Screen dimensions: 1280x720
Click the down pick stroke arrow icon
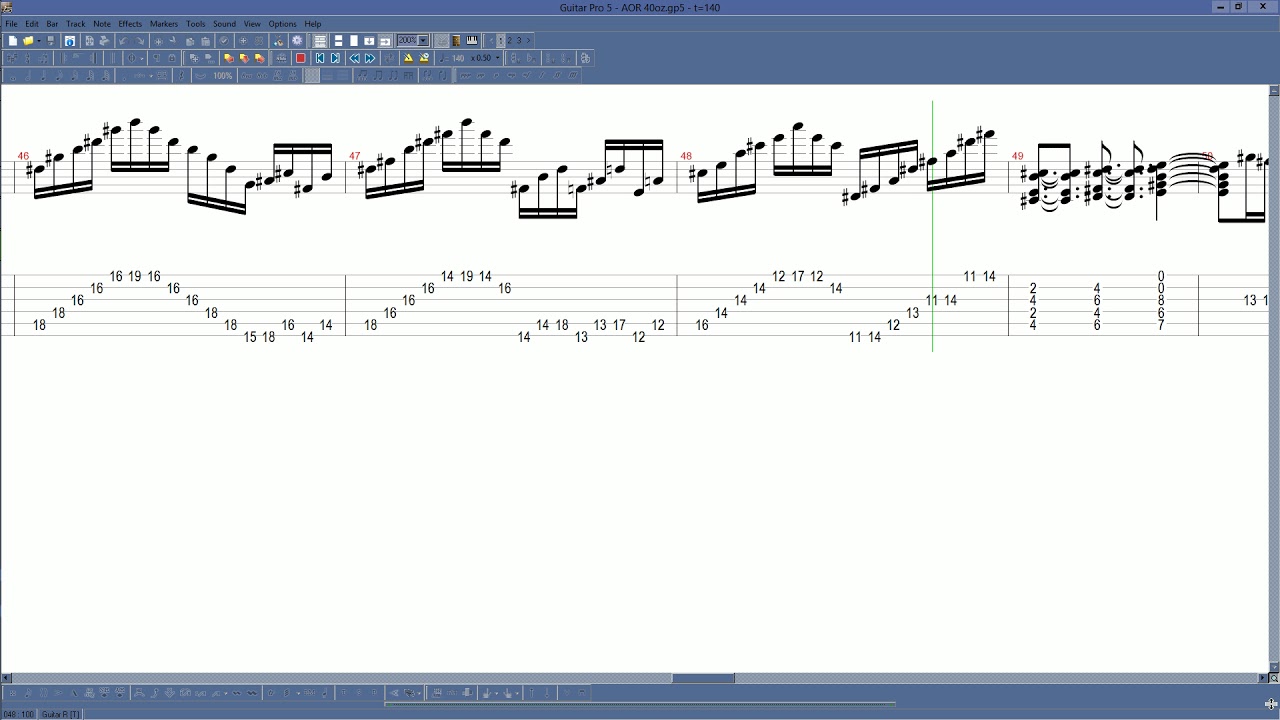click(547, 692)
